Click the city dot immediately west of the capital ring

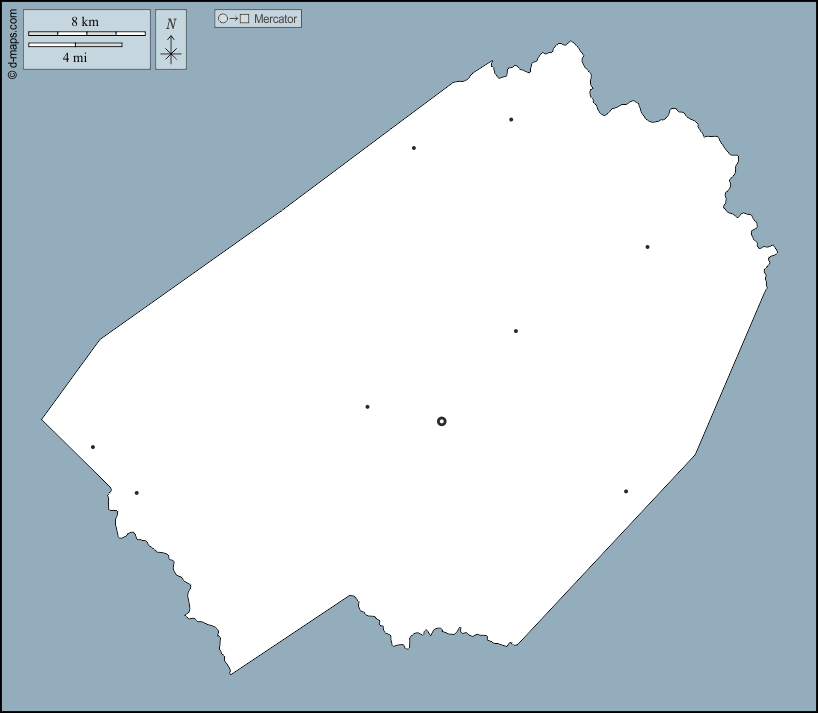(x=367, y=407)
